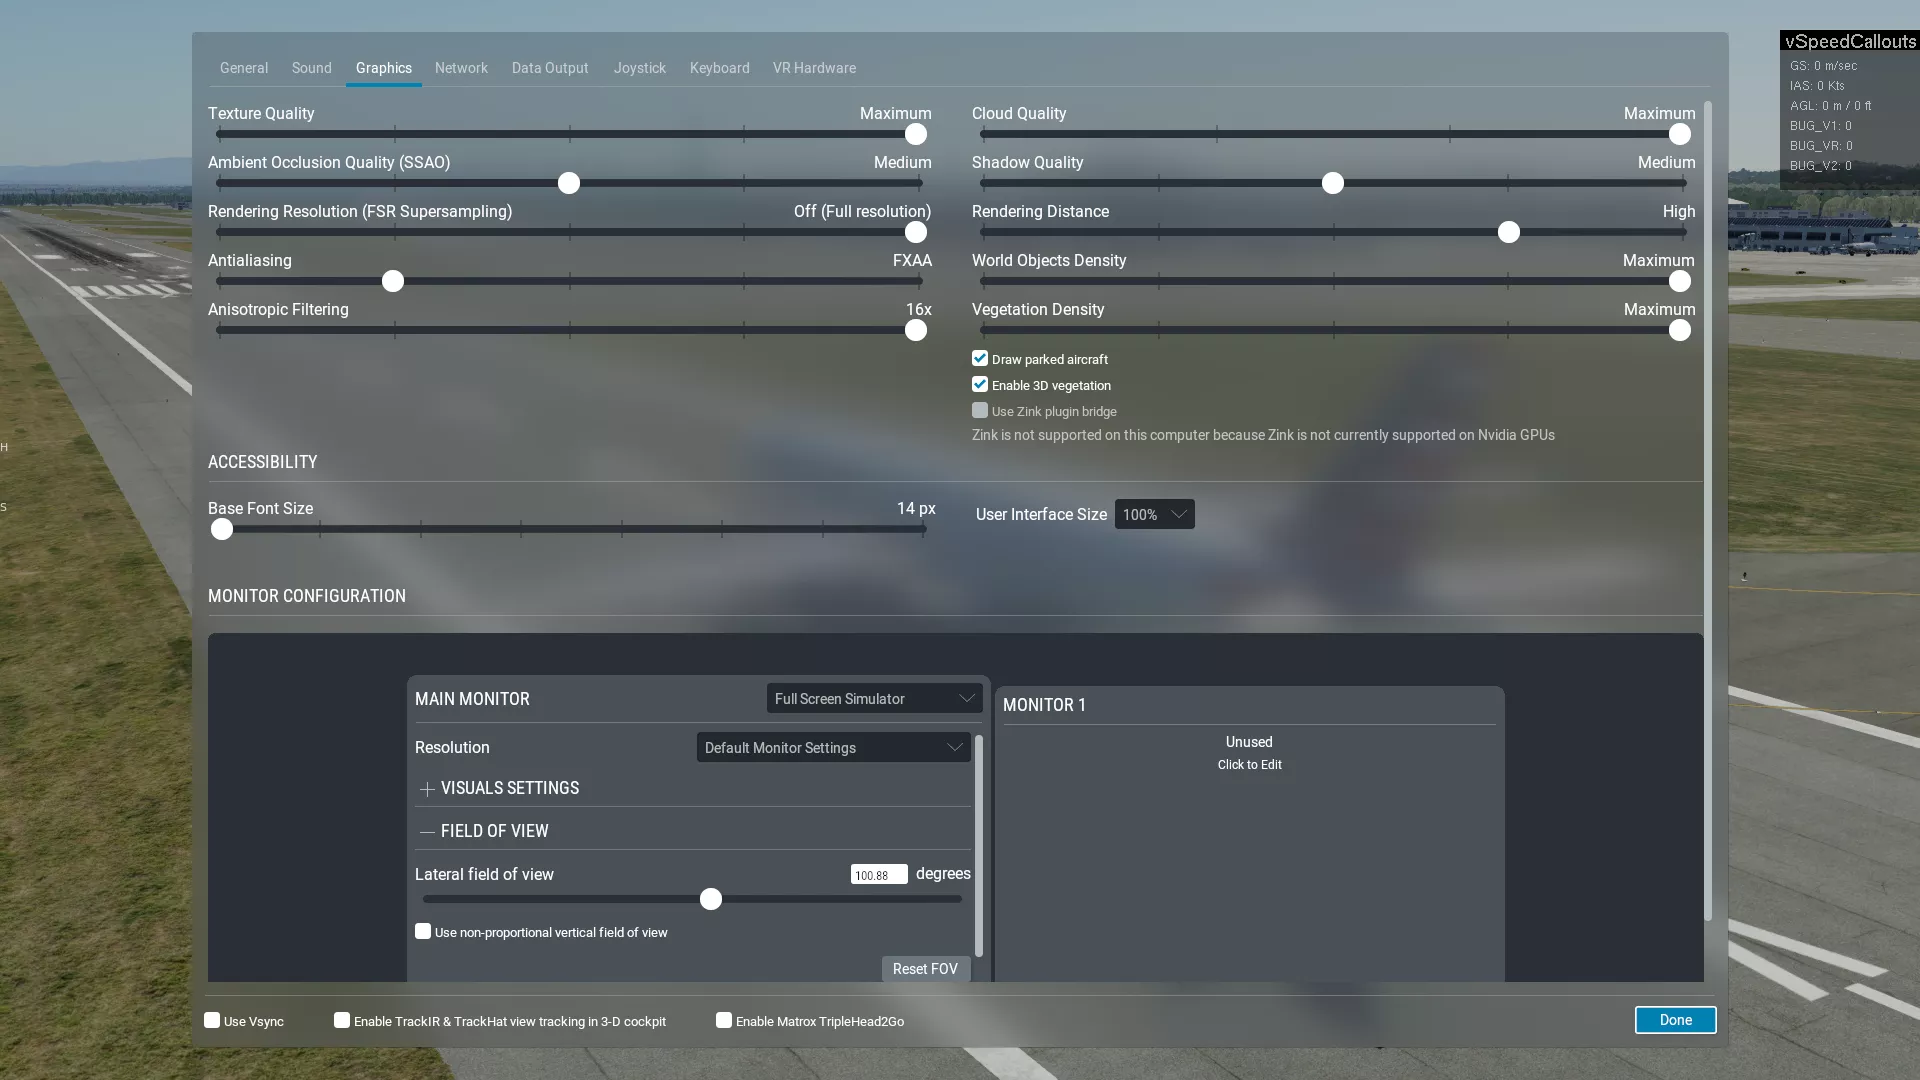Viewport: 1920px width, 1080px height.
Task: Click the 'BUG_V2: 0' readout
Action: pos(1820,166)
